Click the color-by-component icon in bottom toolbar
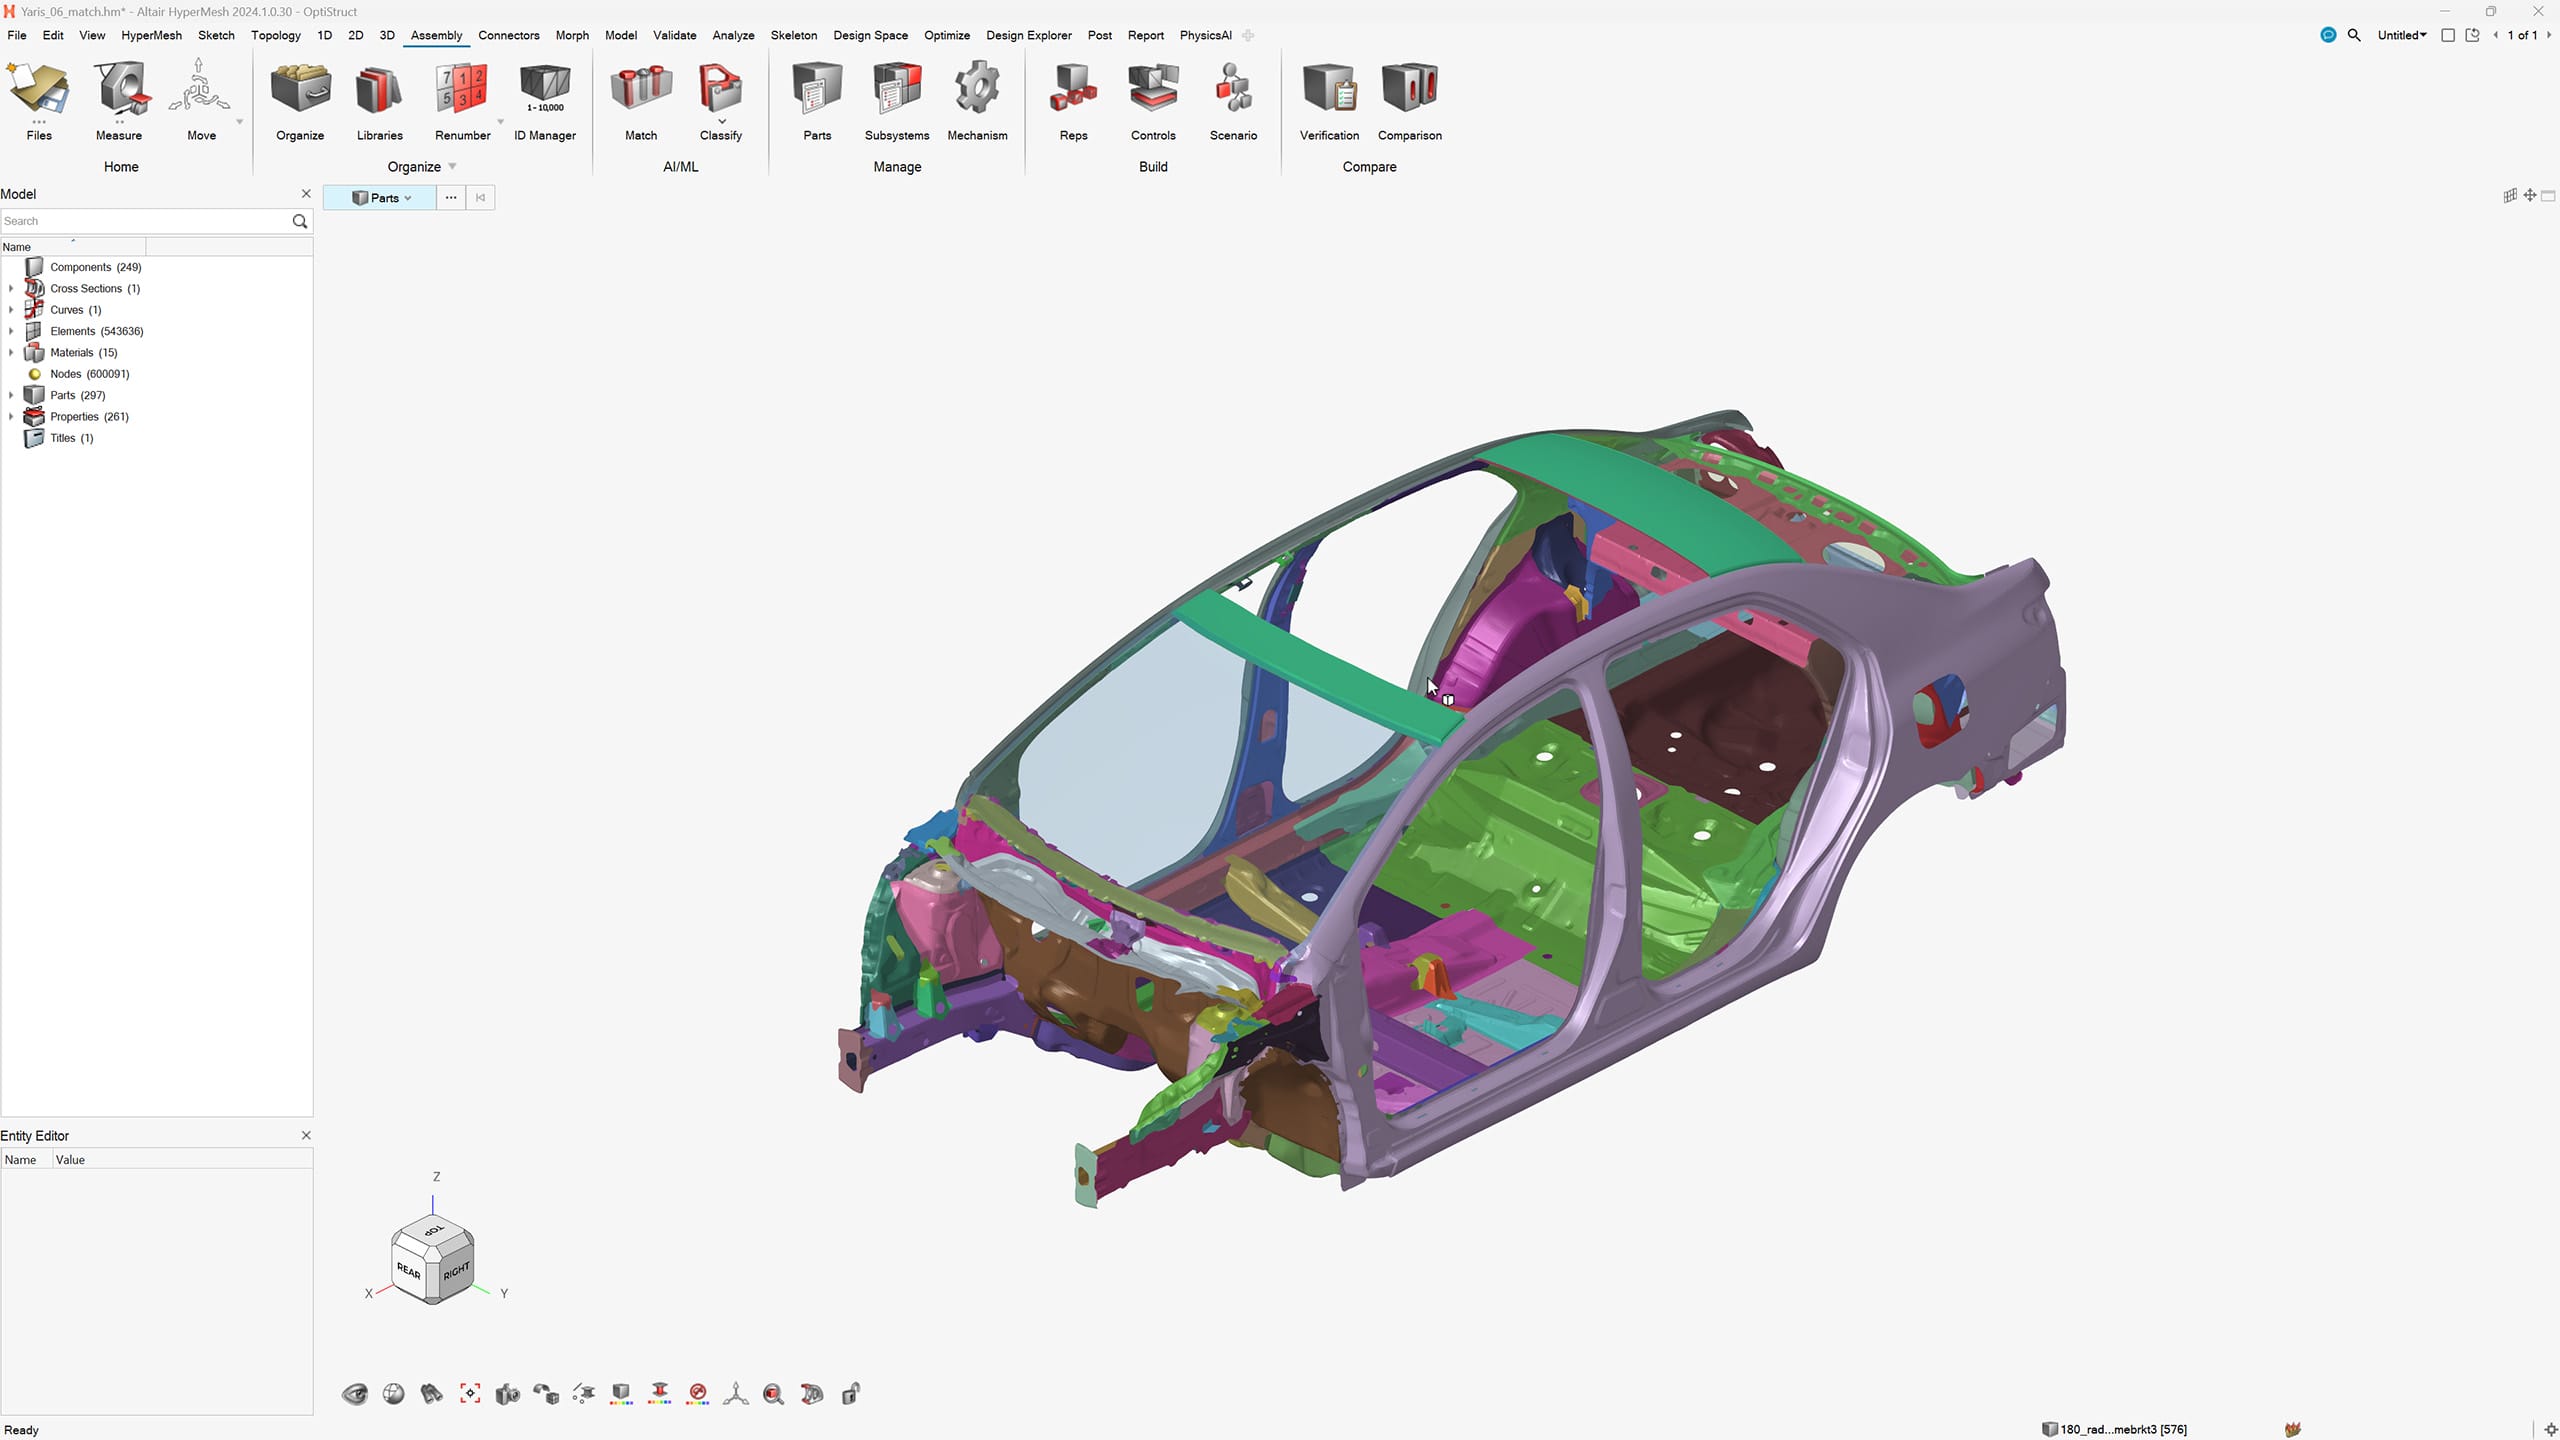The width and height of the screenshot is (2560, 1440). click(x=620, y=1392)
